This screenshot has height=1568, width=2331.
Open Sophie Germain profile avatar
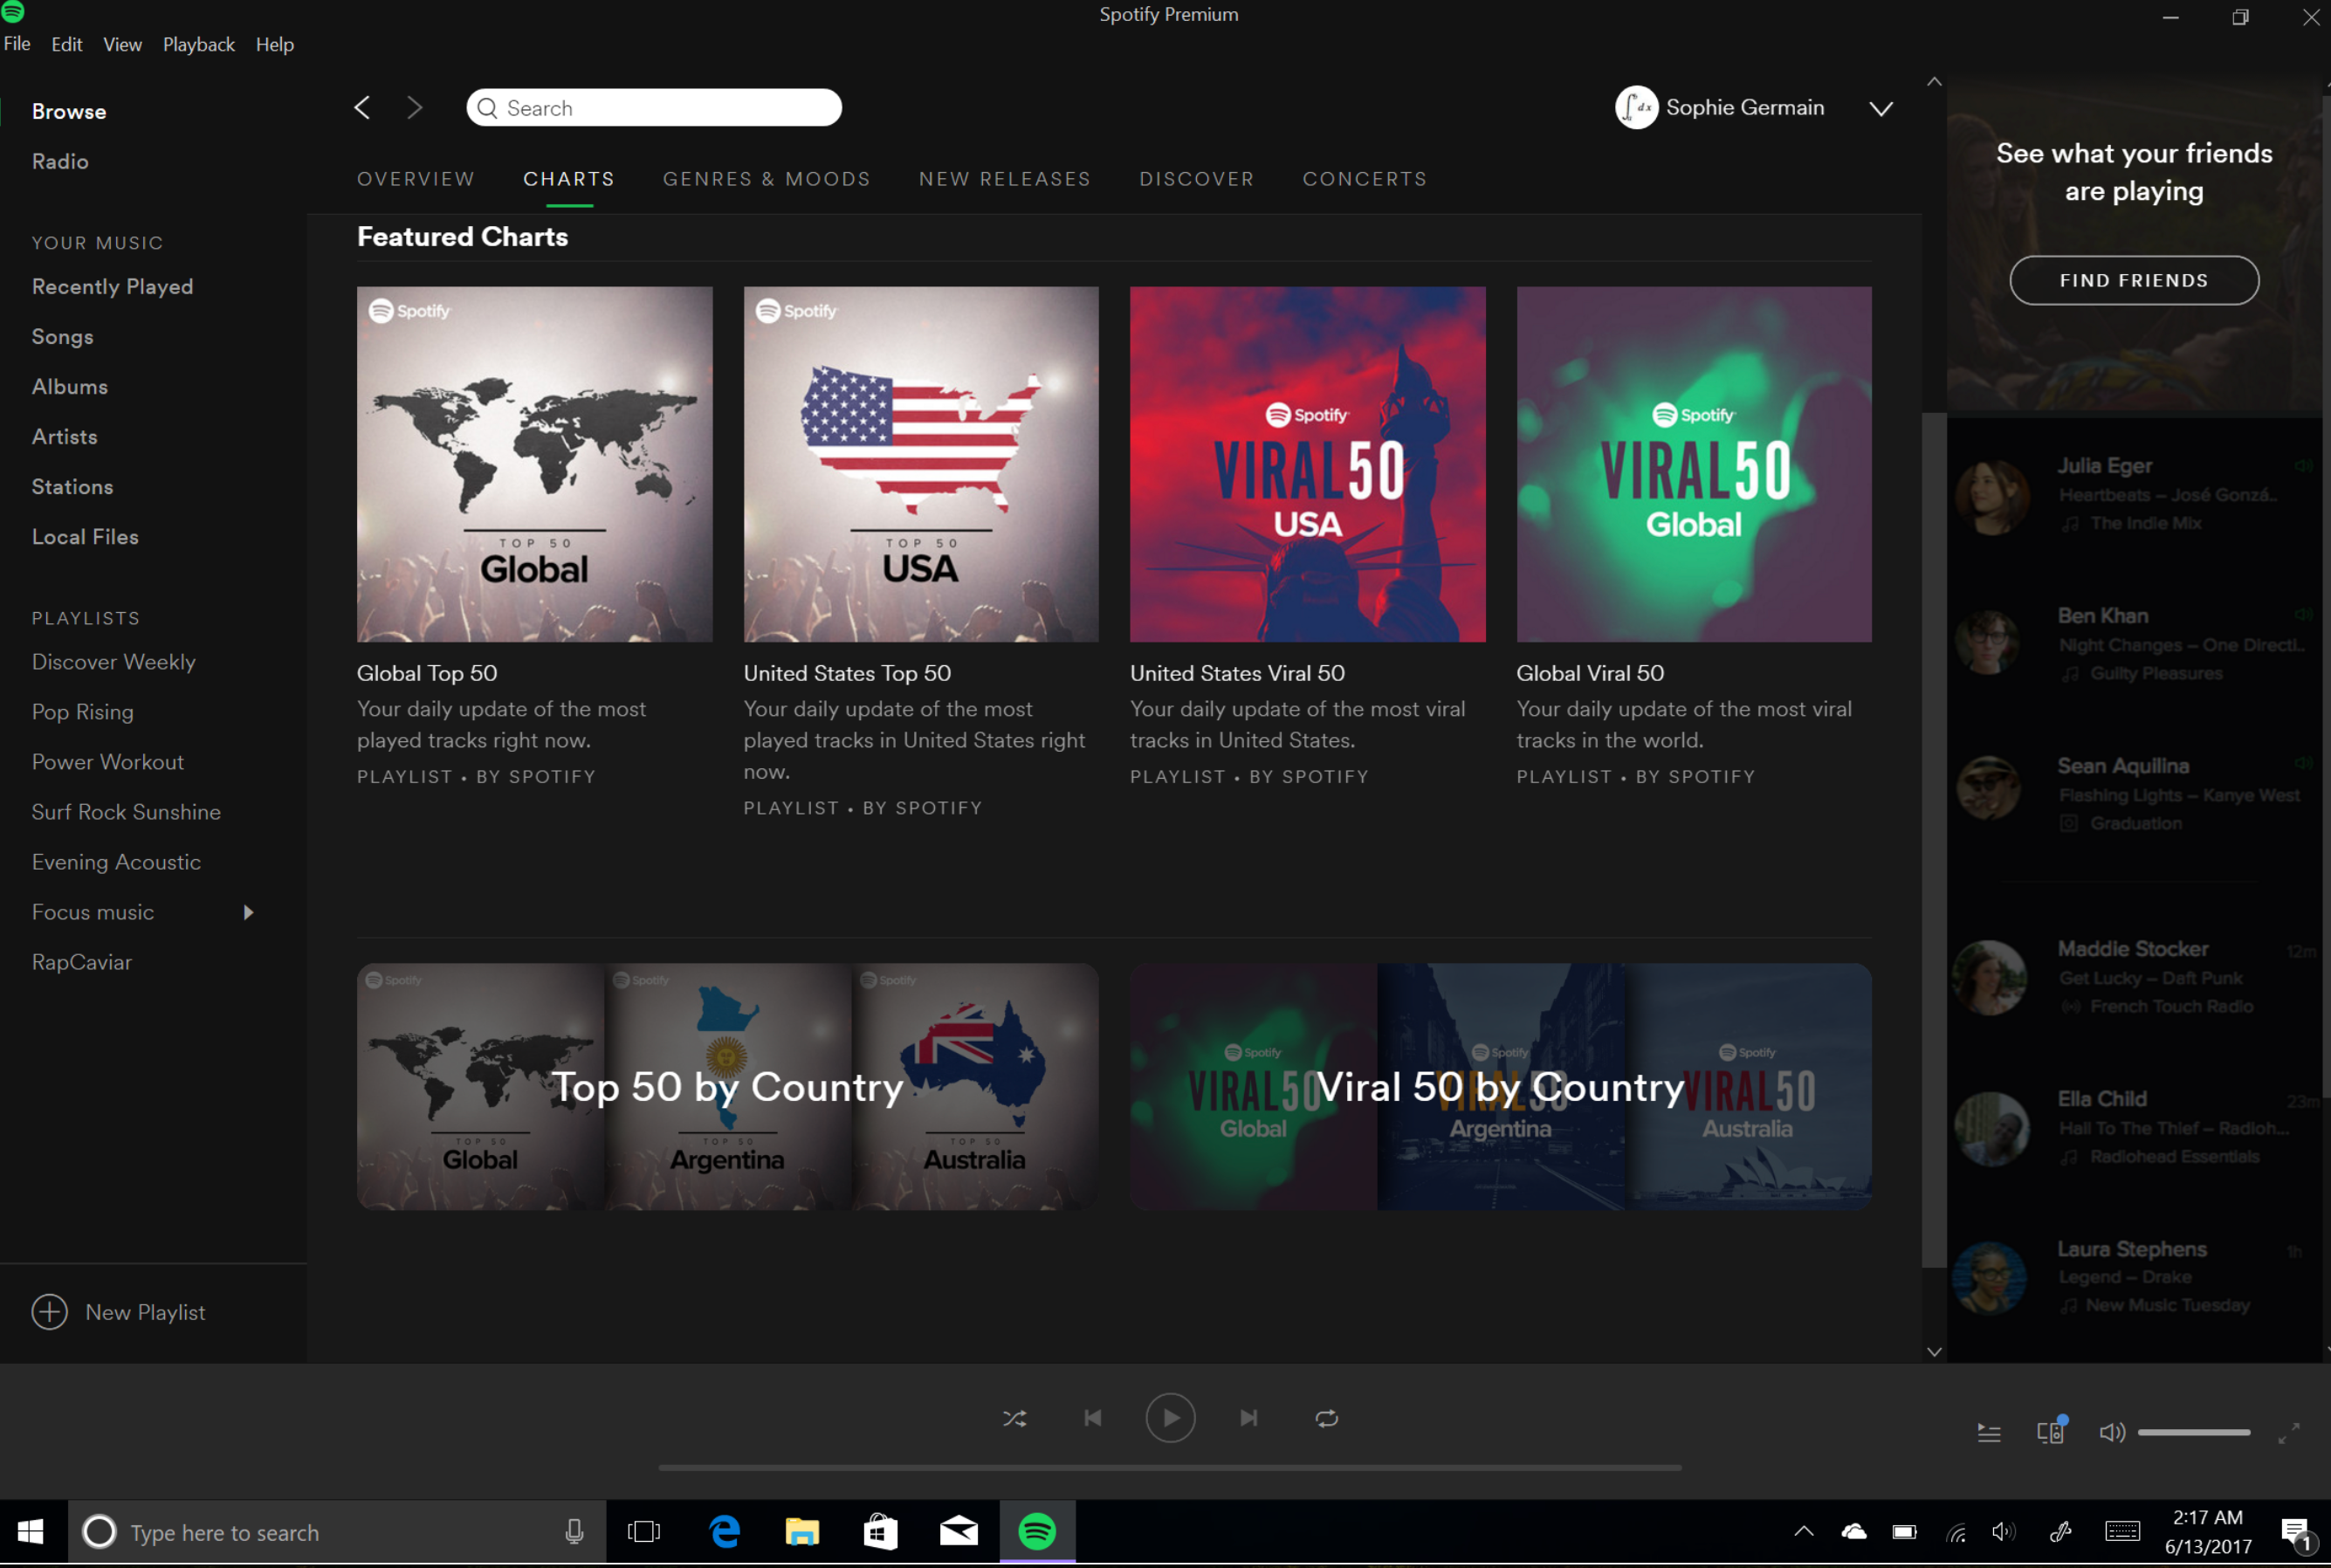(x=1636, y=107)
